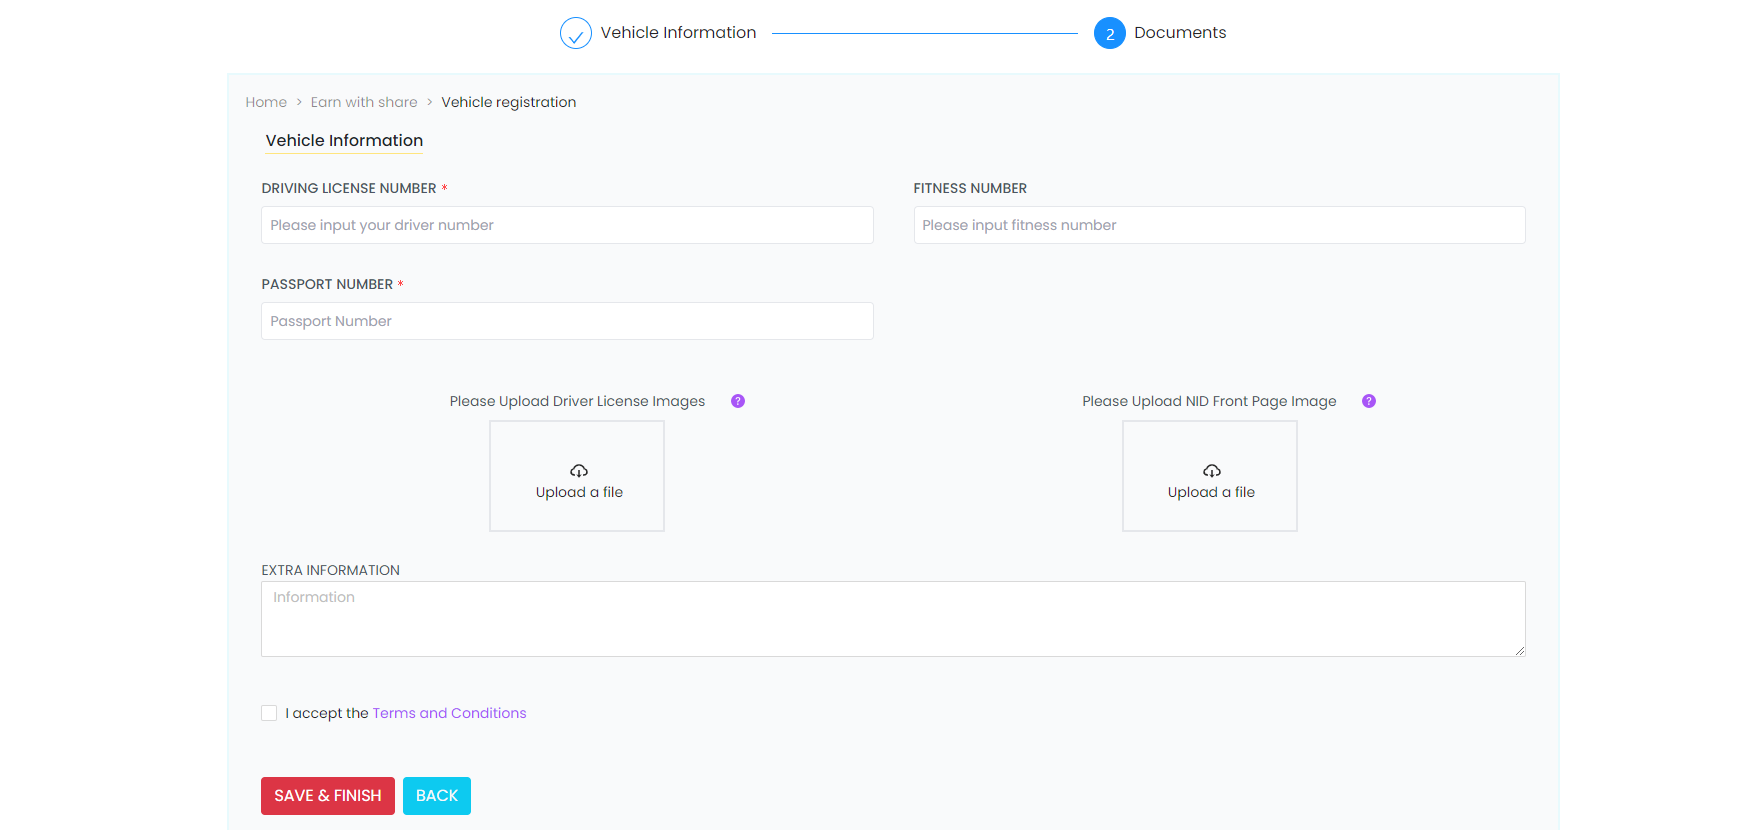Select the Vehicle Information step label

pos(678,33)
